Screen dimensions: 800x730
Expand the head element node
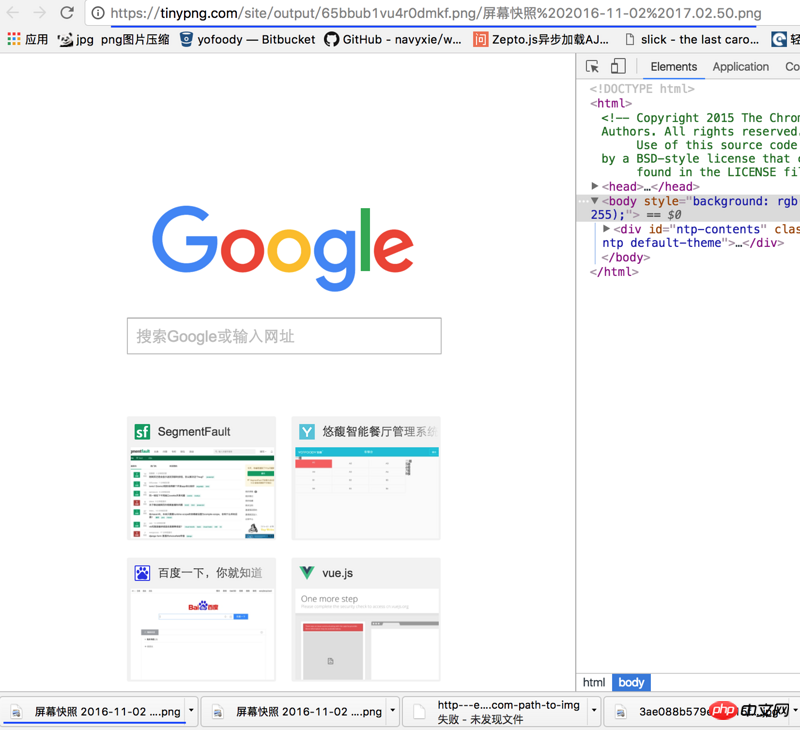[594, 186]
